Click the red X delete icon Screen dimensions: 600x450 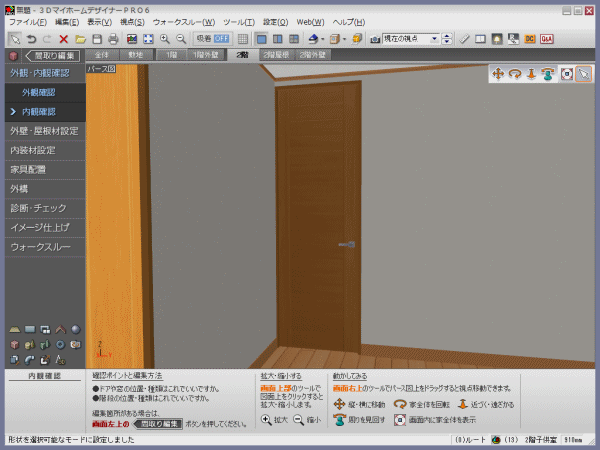coord(63,38)
